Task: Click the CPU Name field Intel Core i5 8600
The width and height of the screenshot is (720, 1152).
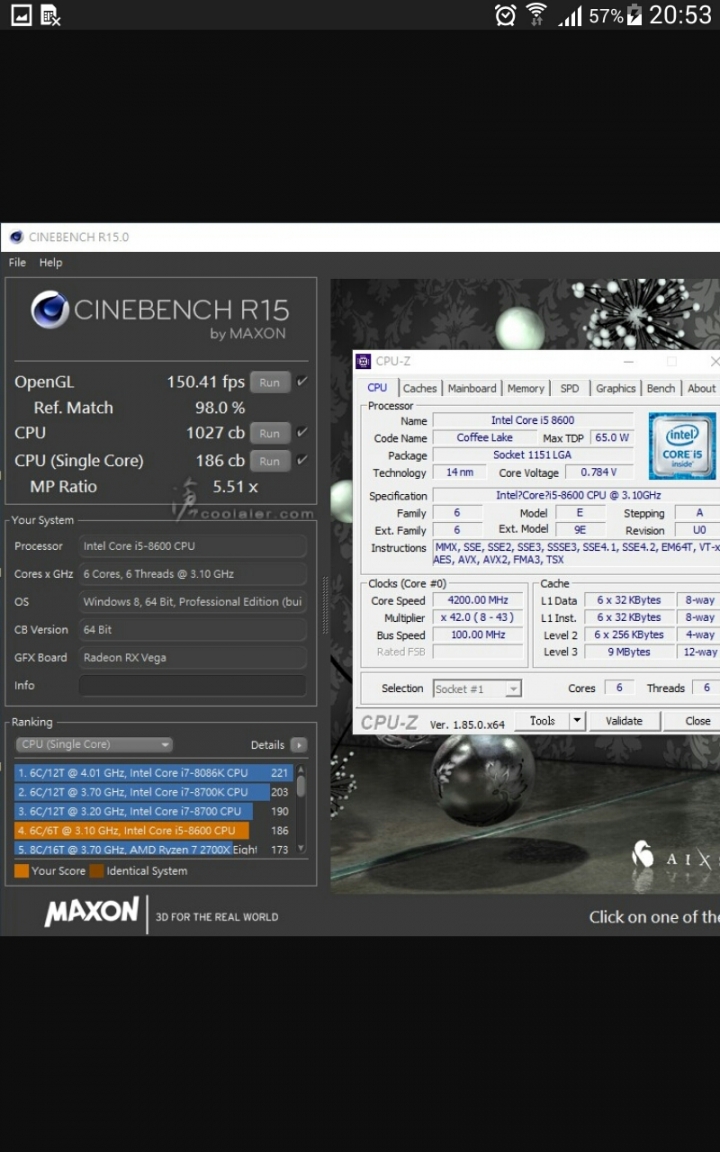Action: [x=533, y=420]
